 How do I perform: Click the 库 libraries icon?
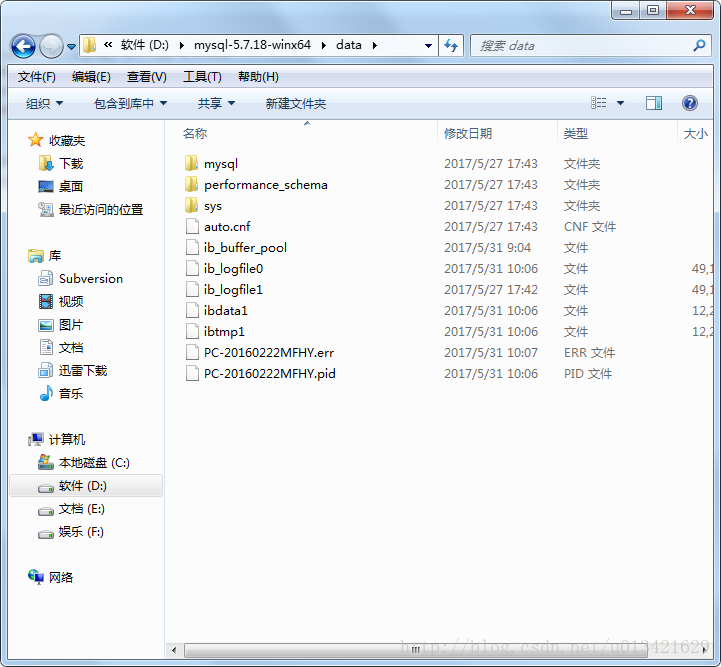coord(35,256)
